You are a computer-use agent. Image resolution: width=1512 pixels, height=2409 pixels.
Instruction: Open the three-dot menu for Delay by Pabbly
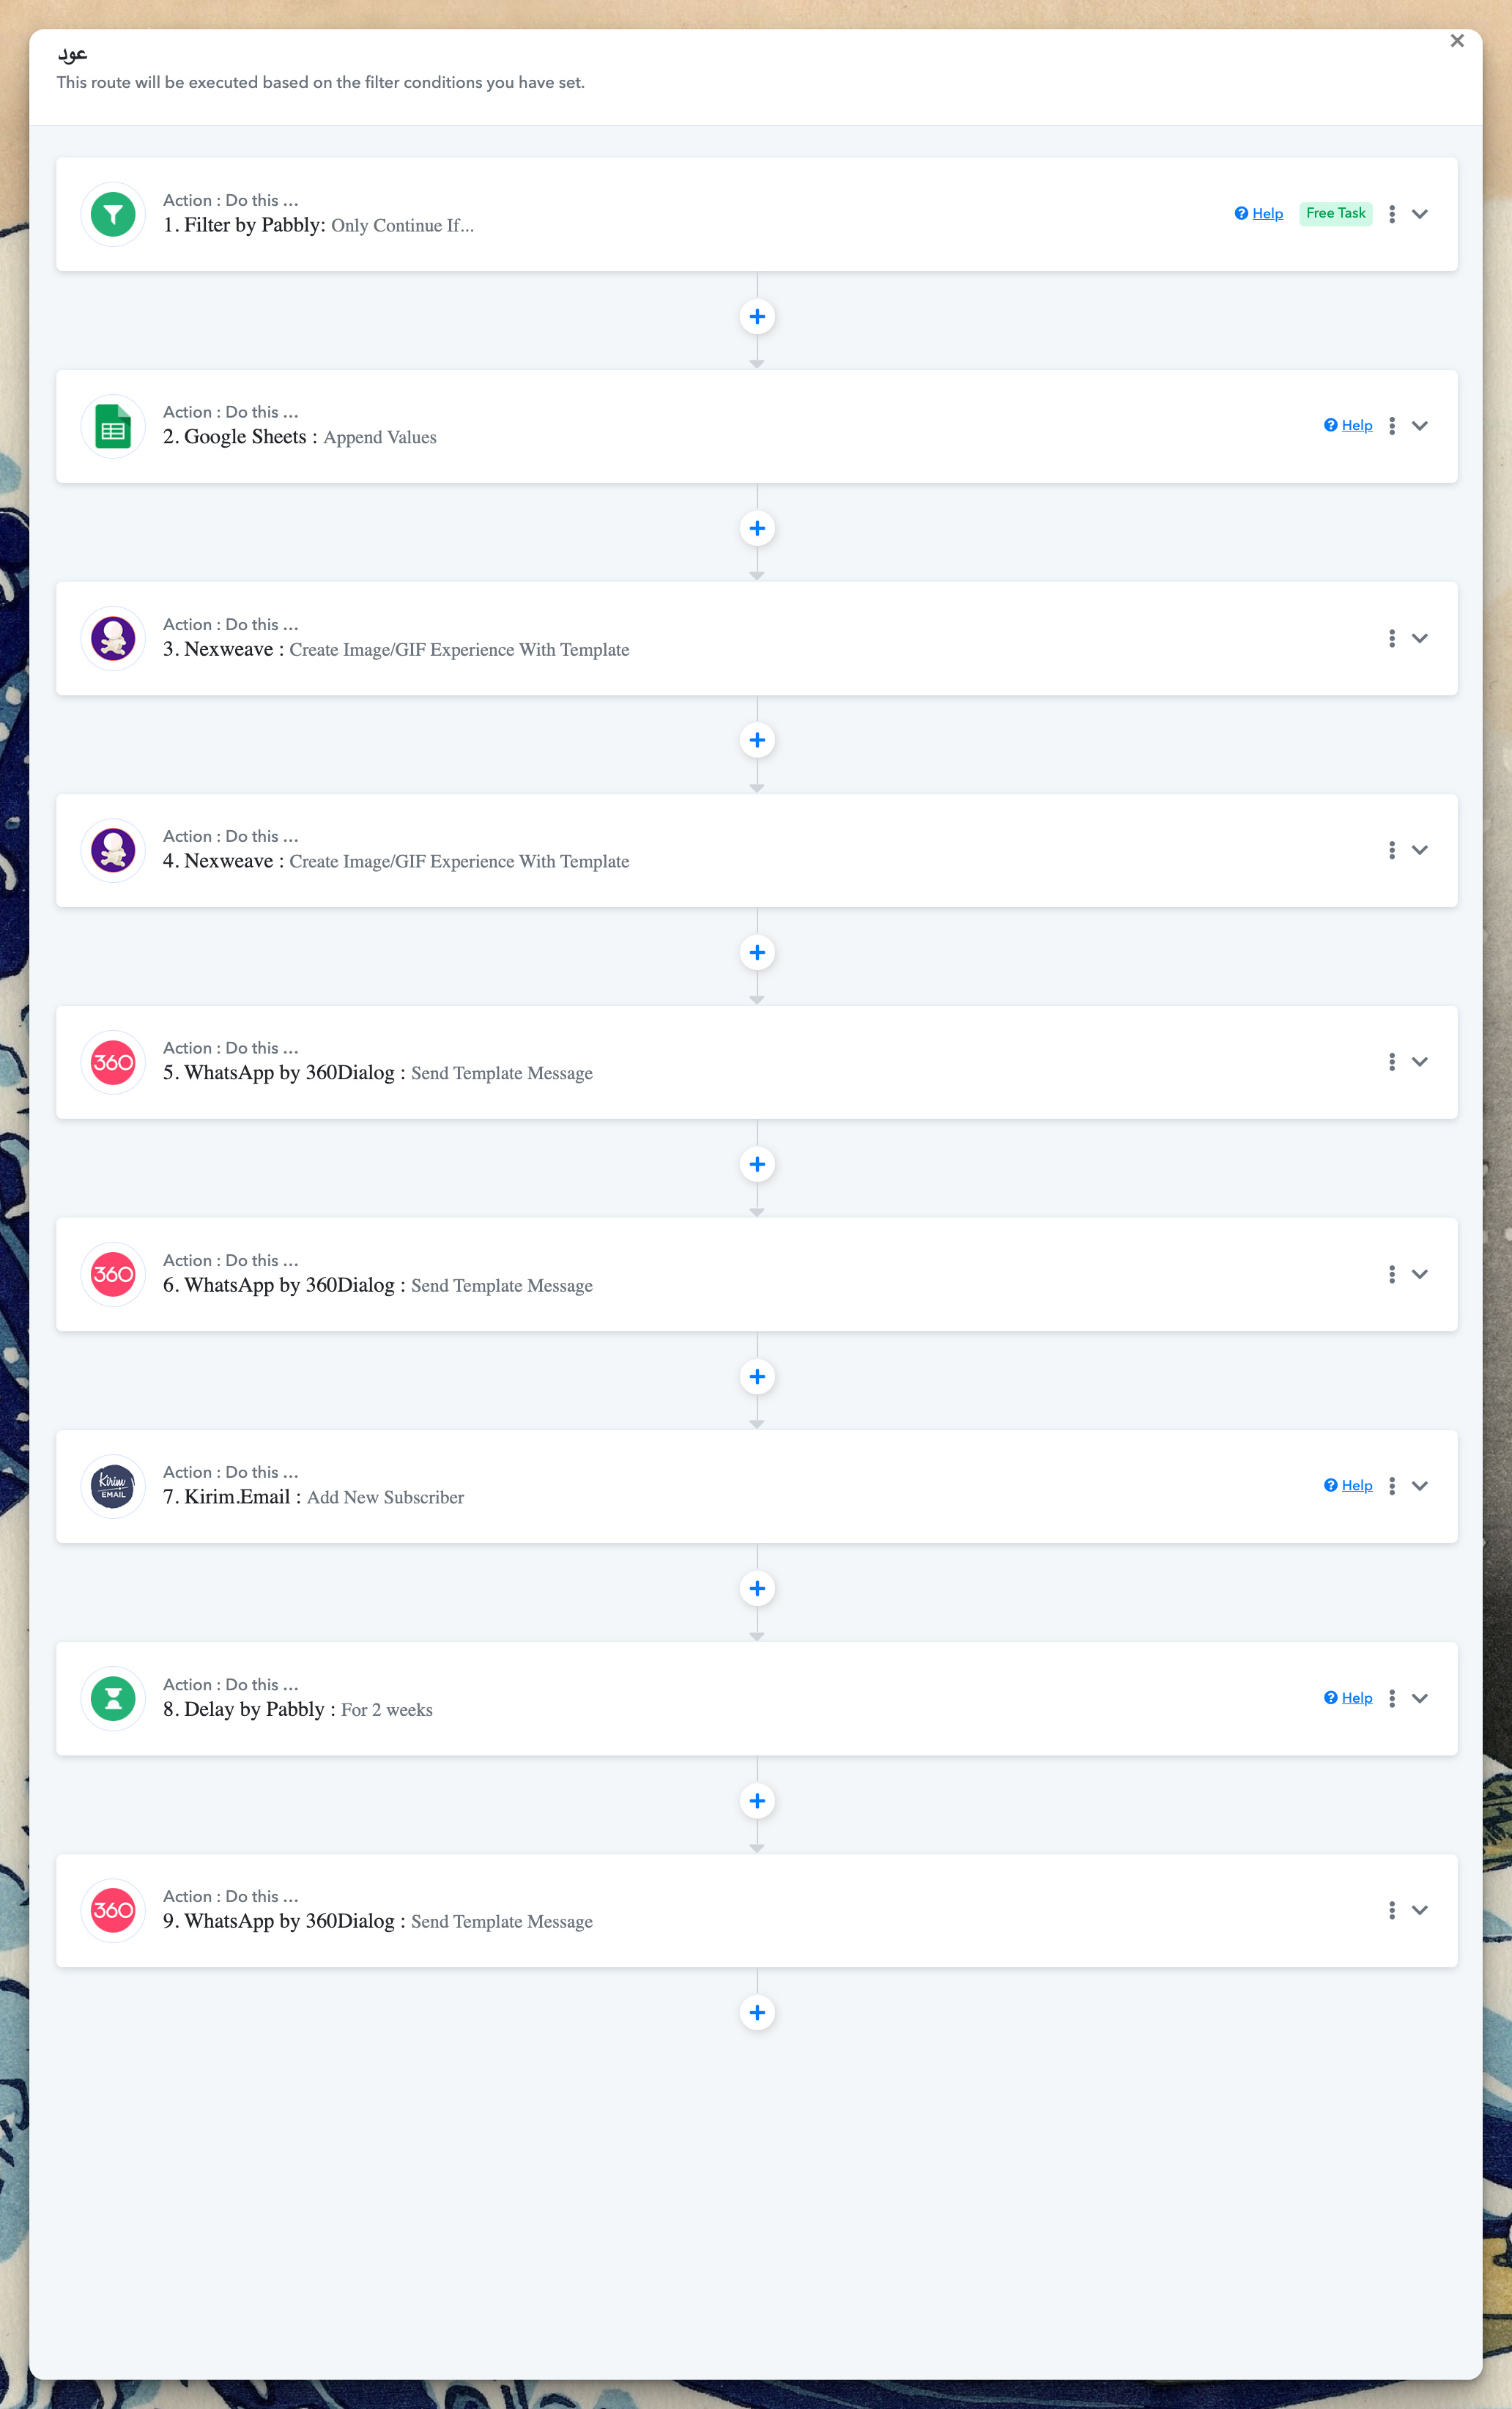pos(1392,1698)
